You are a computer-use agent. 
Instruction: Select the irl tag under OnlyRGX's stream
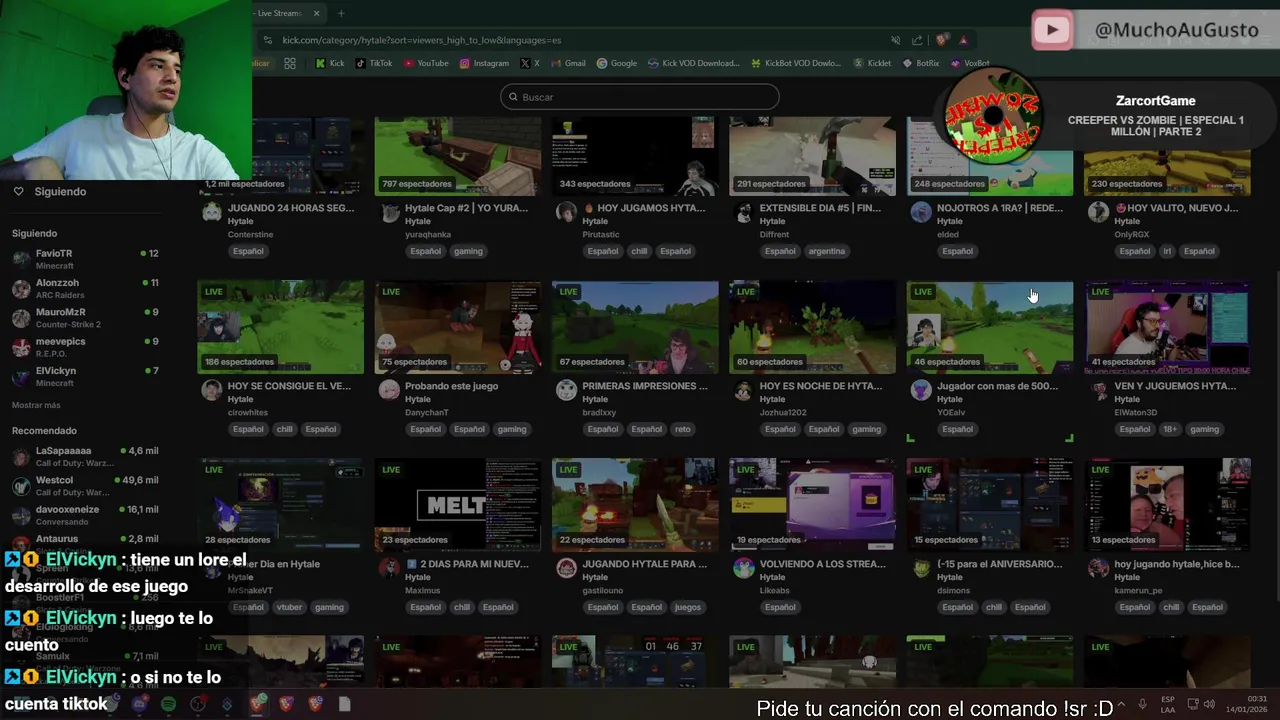[1167, 251]
